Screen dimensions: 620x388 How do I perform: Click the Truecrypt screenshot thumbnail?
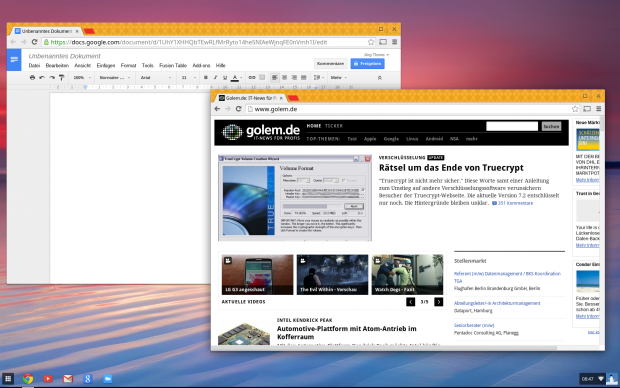(295, 198)
